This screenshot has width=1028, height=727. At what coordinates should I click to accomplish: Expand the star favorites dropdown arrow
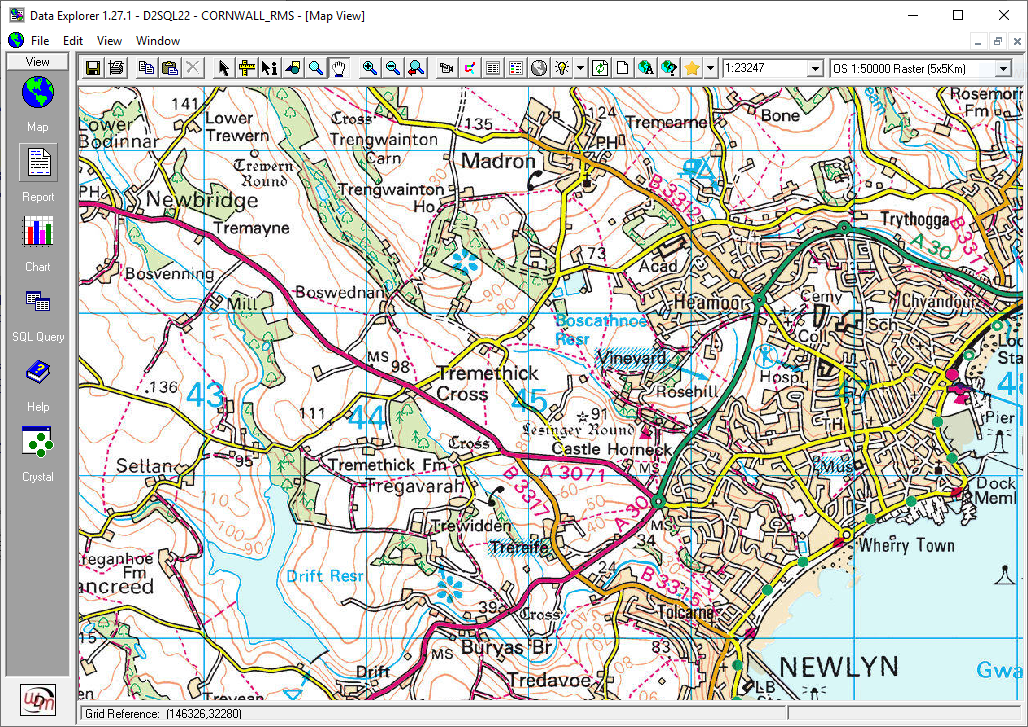click(711, 68)
